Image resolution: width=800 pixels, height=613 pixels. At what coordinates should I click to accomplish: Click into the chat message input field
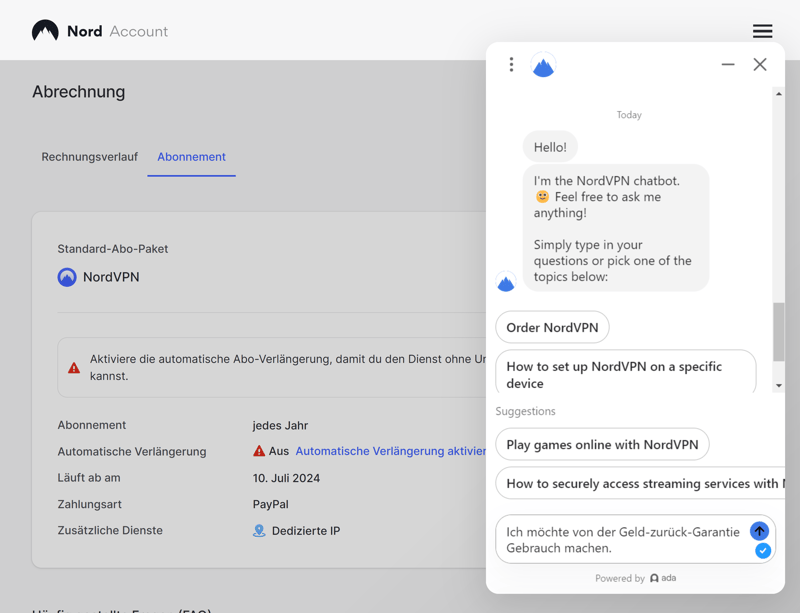622,540
